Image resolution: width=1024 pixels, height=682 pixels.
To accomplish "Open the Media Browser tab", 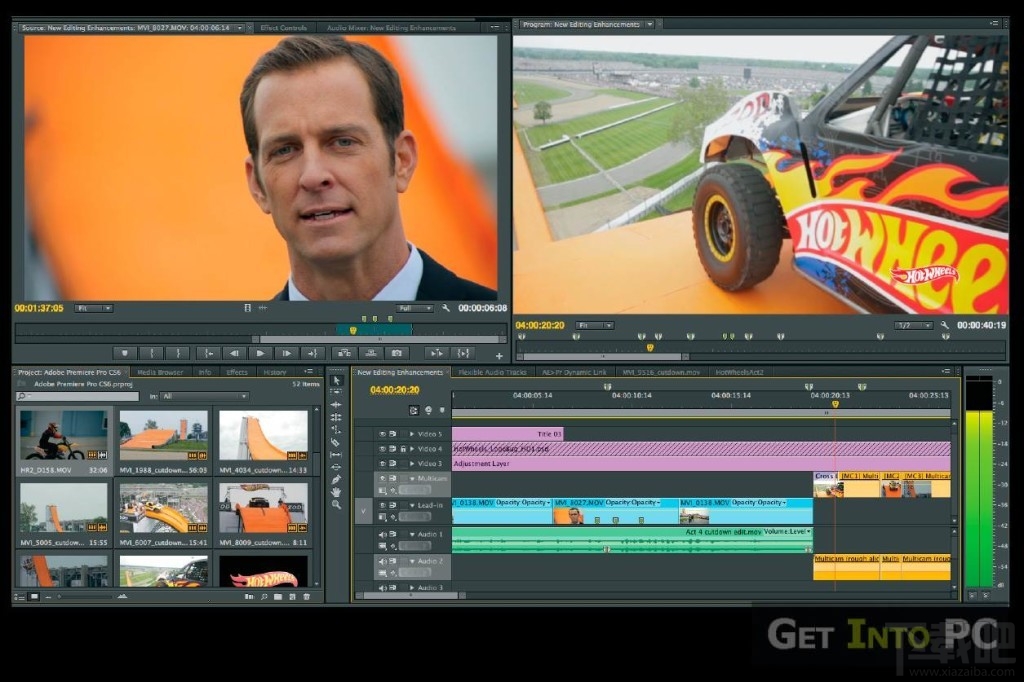I will 159,372.
